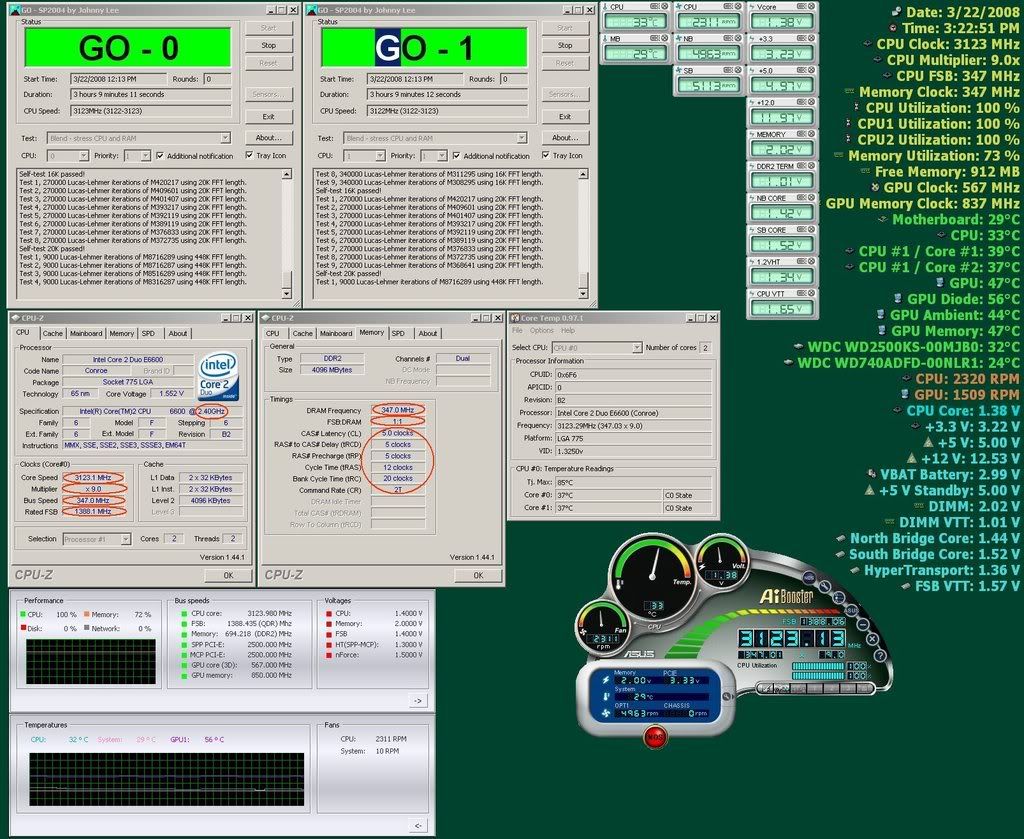1024x839 pixels.
Task: Click the wrench icon in AI Booster
Action: click(x=825, y=586)
